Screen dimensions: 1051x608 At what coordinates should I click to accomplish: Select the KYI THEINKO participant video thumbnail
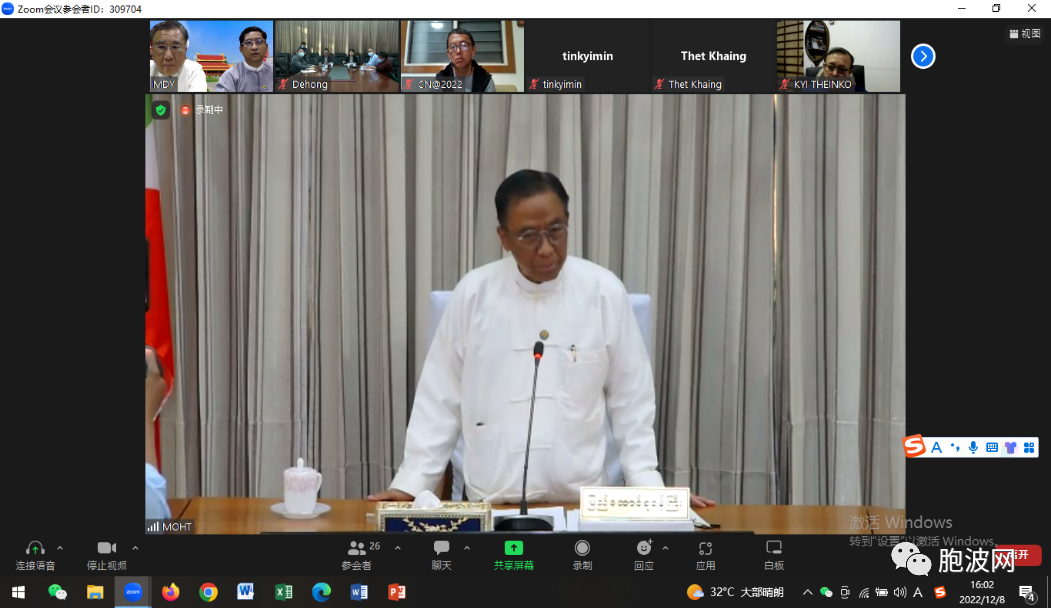point(839,56)
